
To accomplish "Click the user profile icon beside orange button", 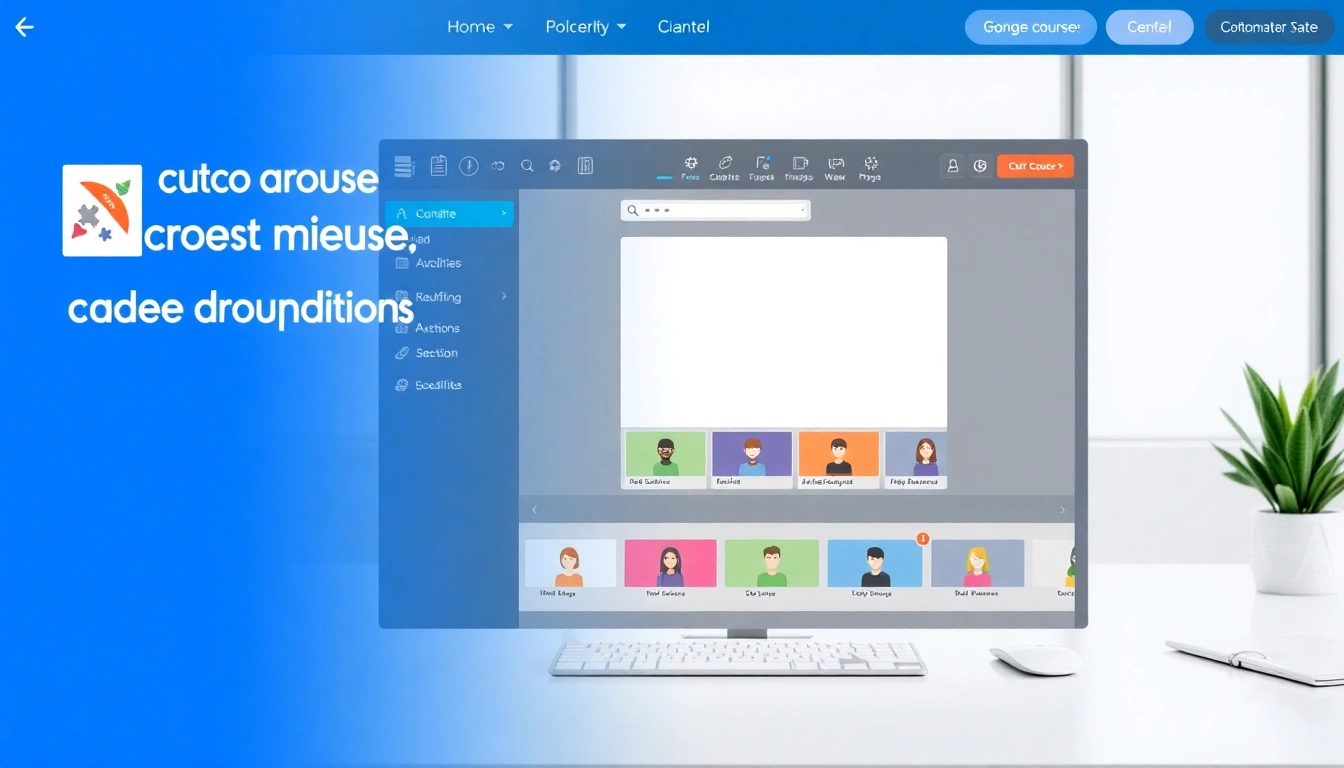I will click(952, 166).
